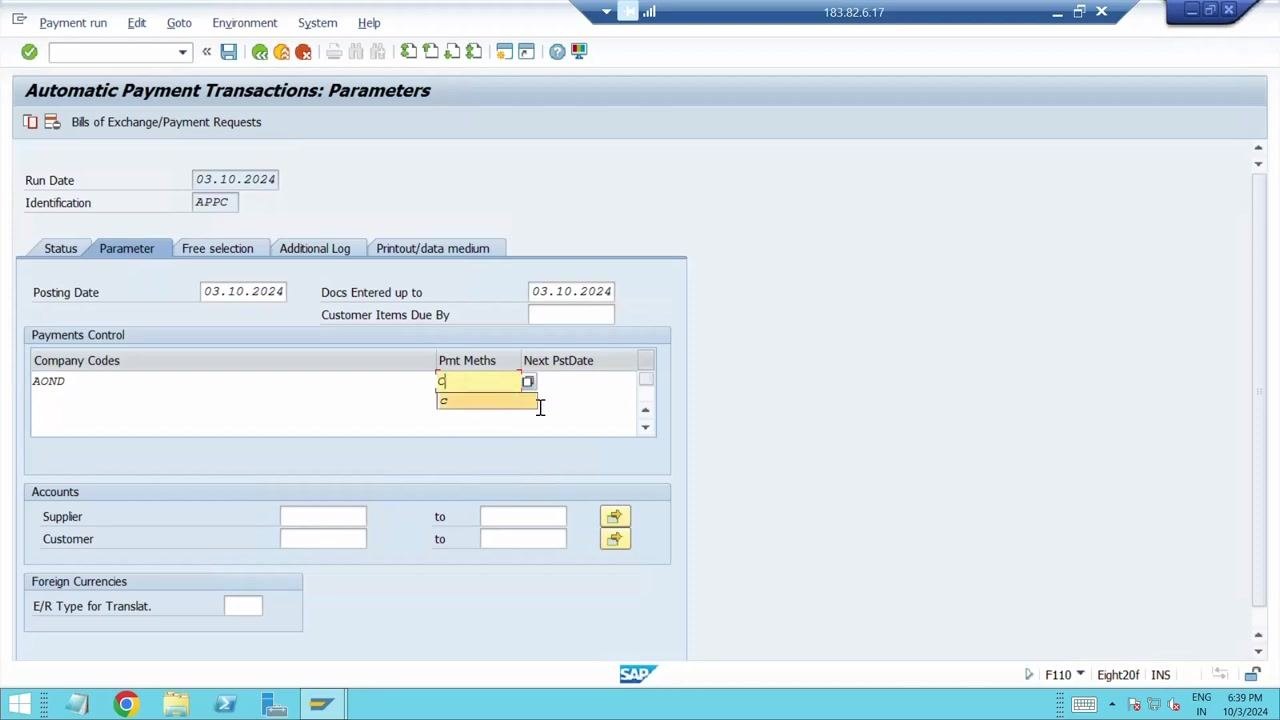Open the Customize Local Layout monitor icon

click(579, 52)
